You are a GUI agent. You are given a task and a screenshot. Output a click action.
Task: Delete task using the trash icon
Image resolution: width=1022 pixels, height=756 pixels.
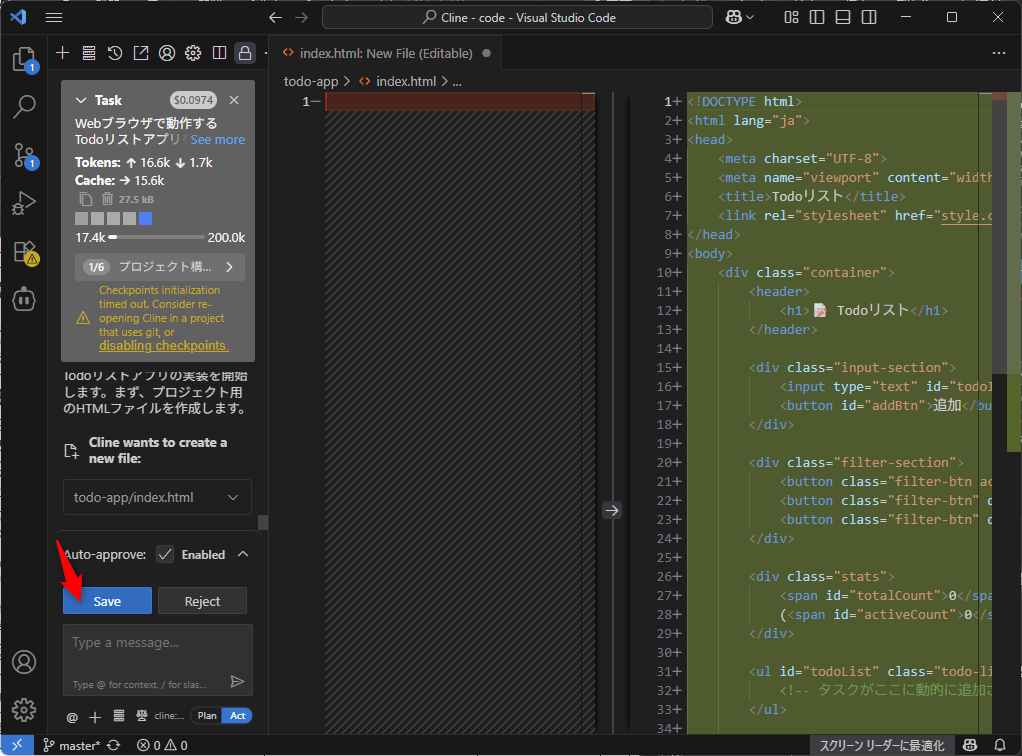[x=107, y=199]
